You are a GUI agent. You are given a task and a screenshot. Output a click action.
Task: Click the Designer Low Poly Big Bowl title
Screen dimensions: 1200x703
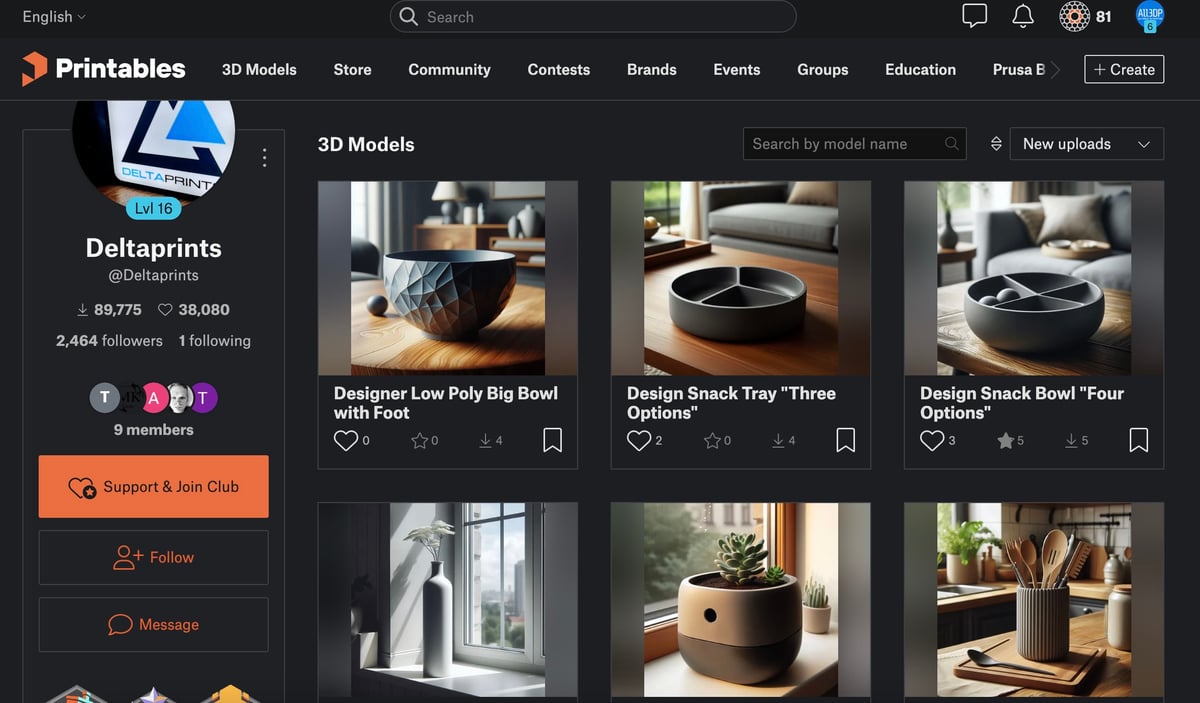click(446, 403)
